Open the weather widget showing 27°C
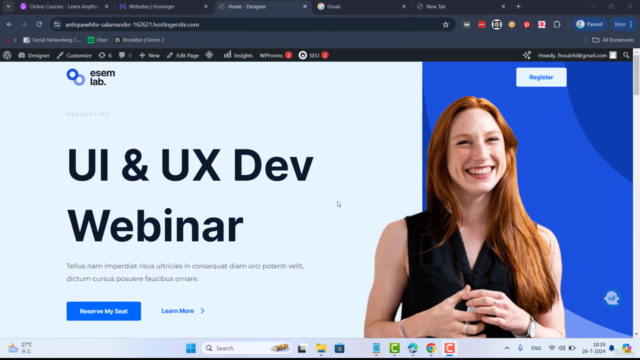 (20, 348)
